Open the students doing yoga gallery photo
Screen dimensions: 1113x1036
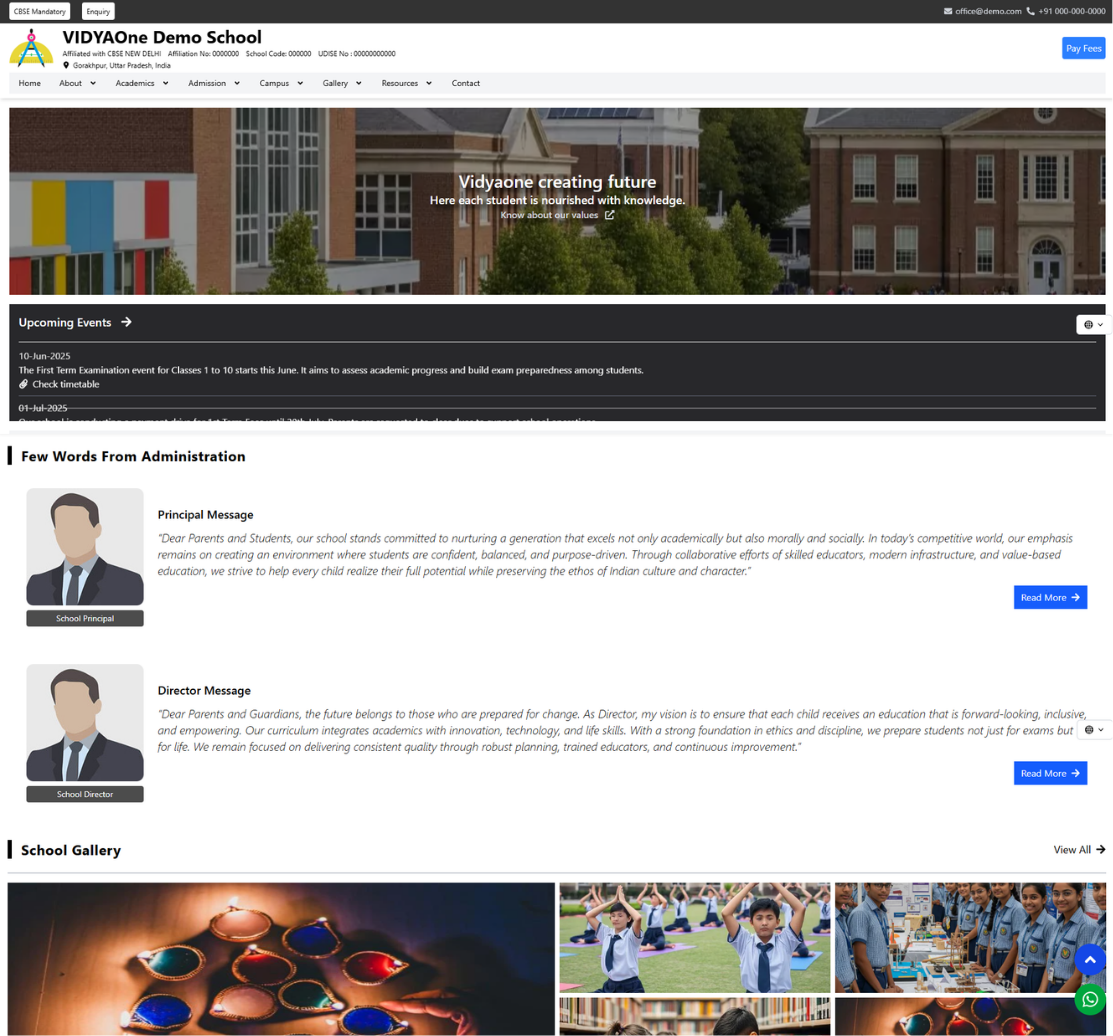[x=694, y=937]
